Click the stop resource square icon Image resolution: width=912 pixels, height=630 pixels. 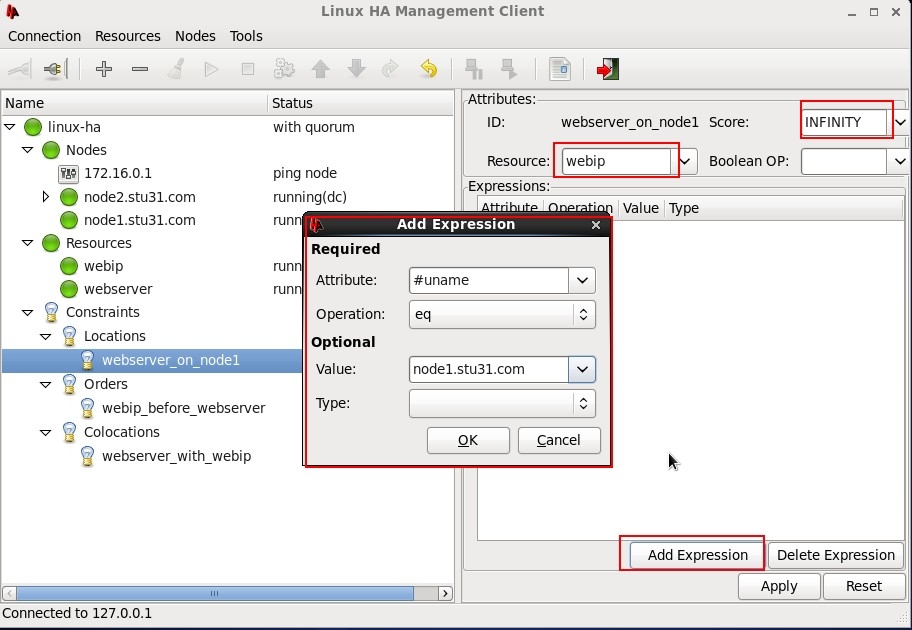tap(248, 69)
